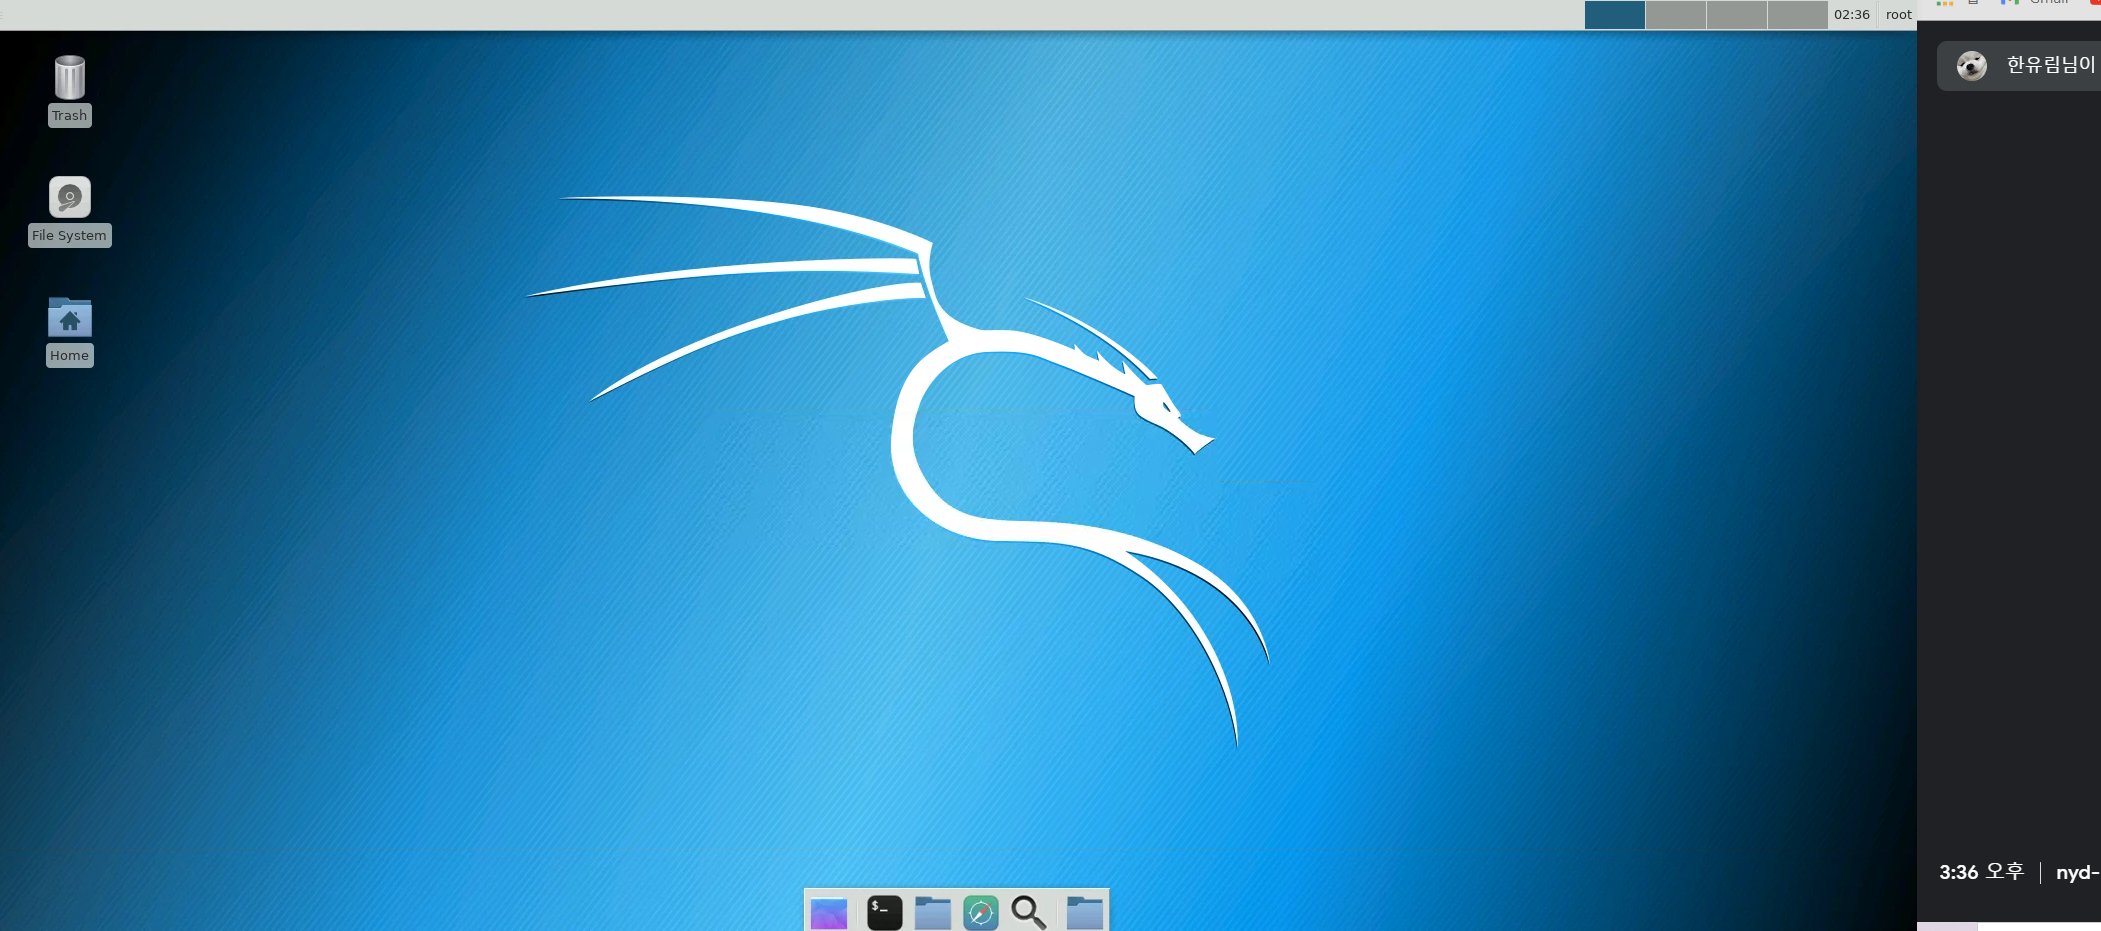The height and width of the screenshot is (931, 2101).
Task: Open the magnifier application finder icon
Action: coord(1029,912)
